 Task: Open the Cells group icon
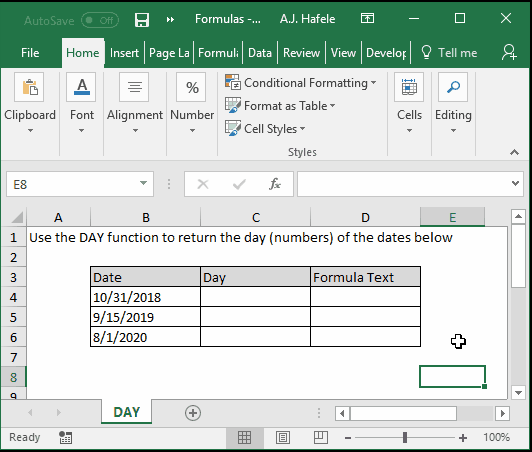click(409, 87)
